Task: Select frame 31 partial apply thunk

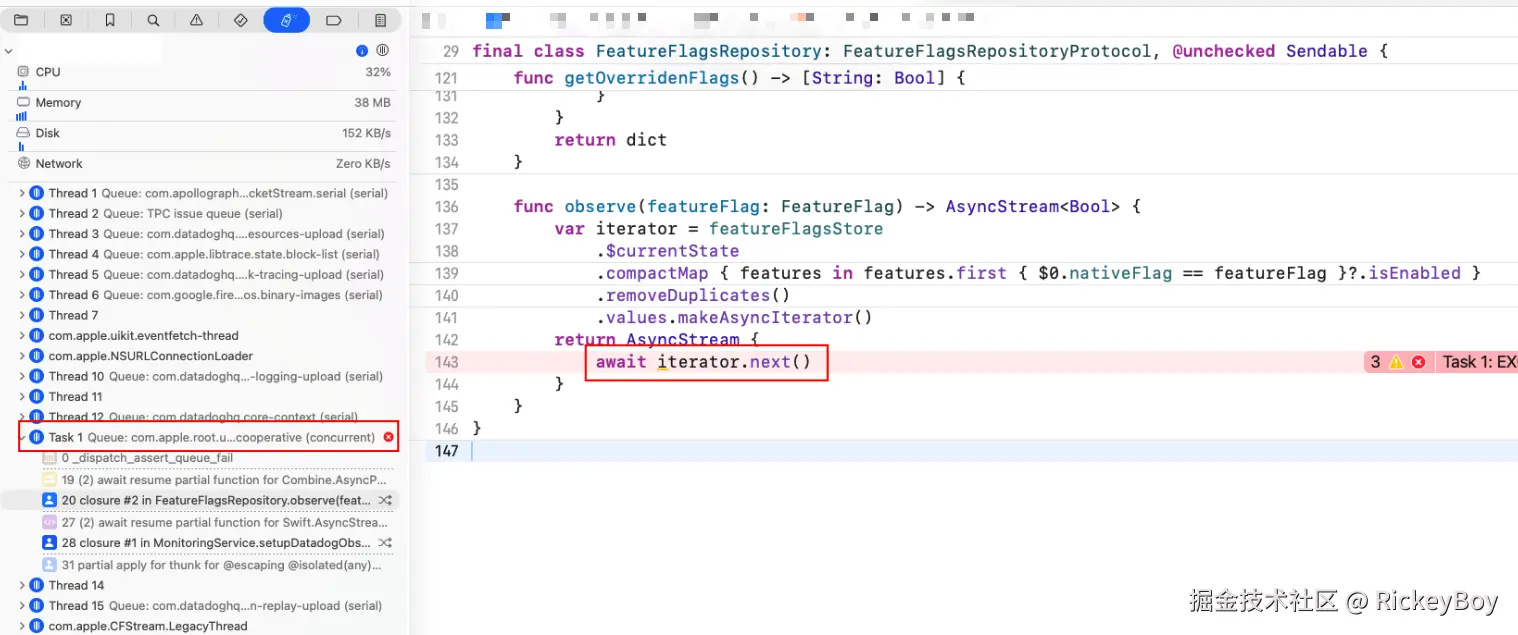Action: coord(204,565)
